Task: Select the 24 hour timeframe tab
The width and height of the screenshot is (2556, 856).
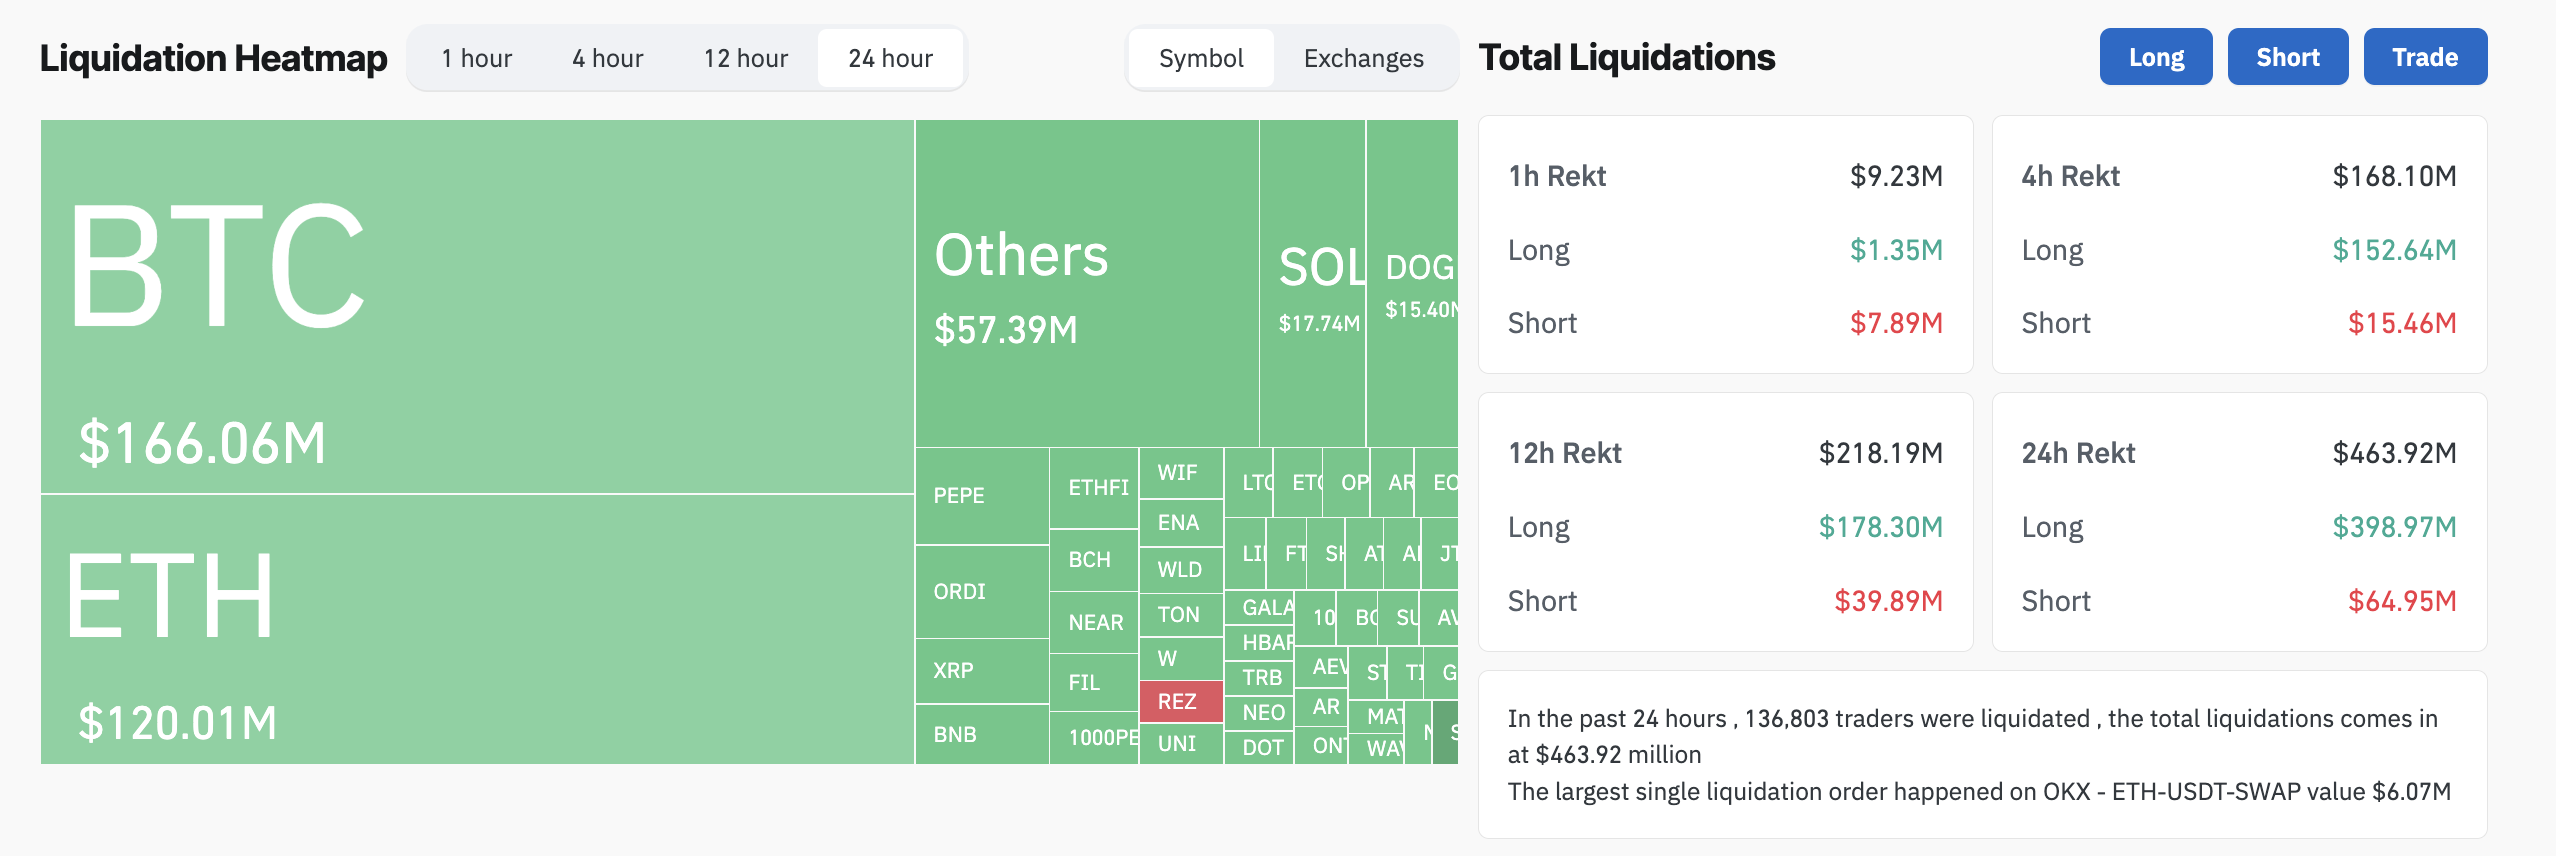Action: pyautogui.click(x=890, y=59)
